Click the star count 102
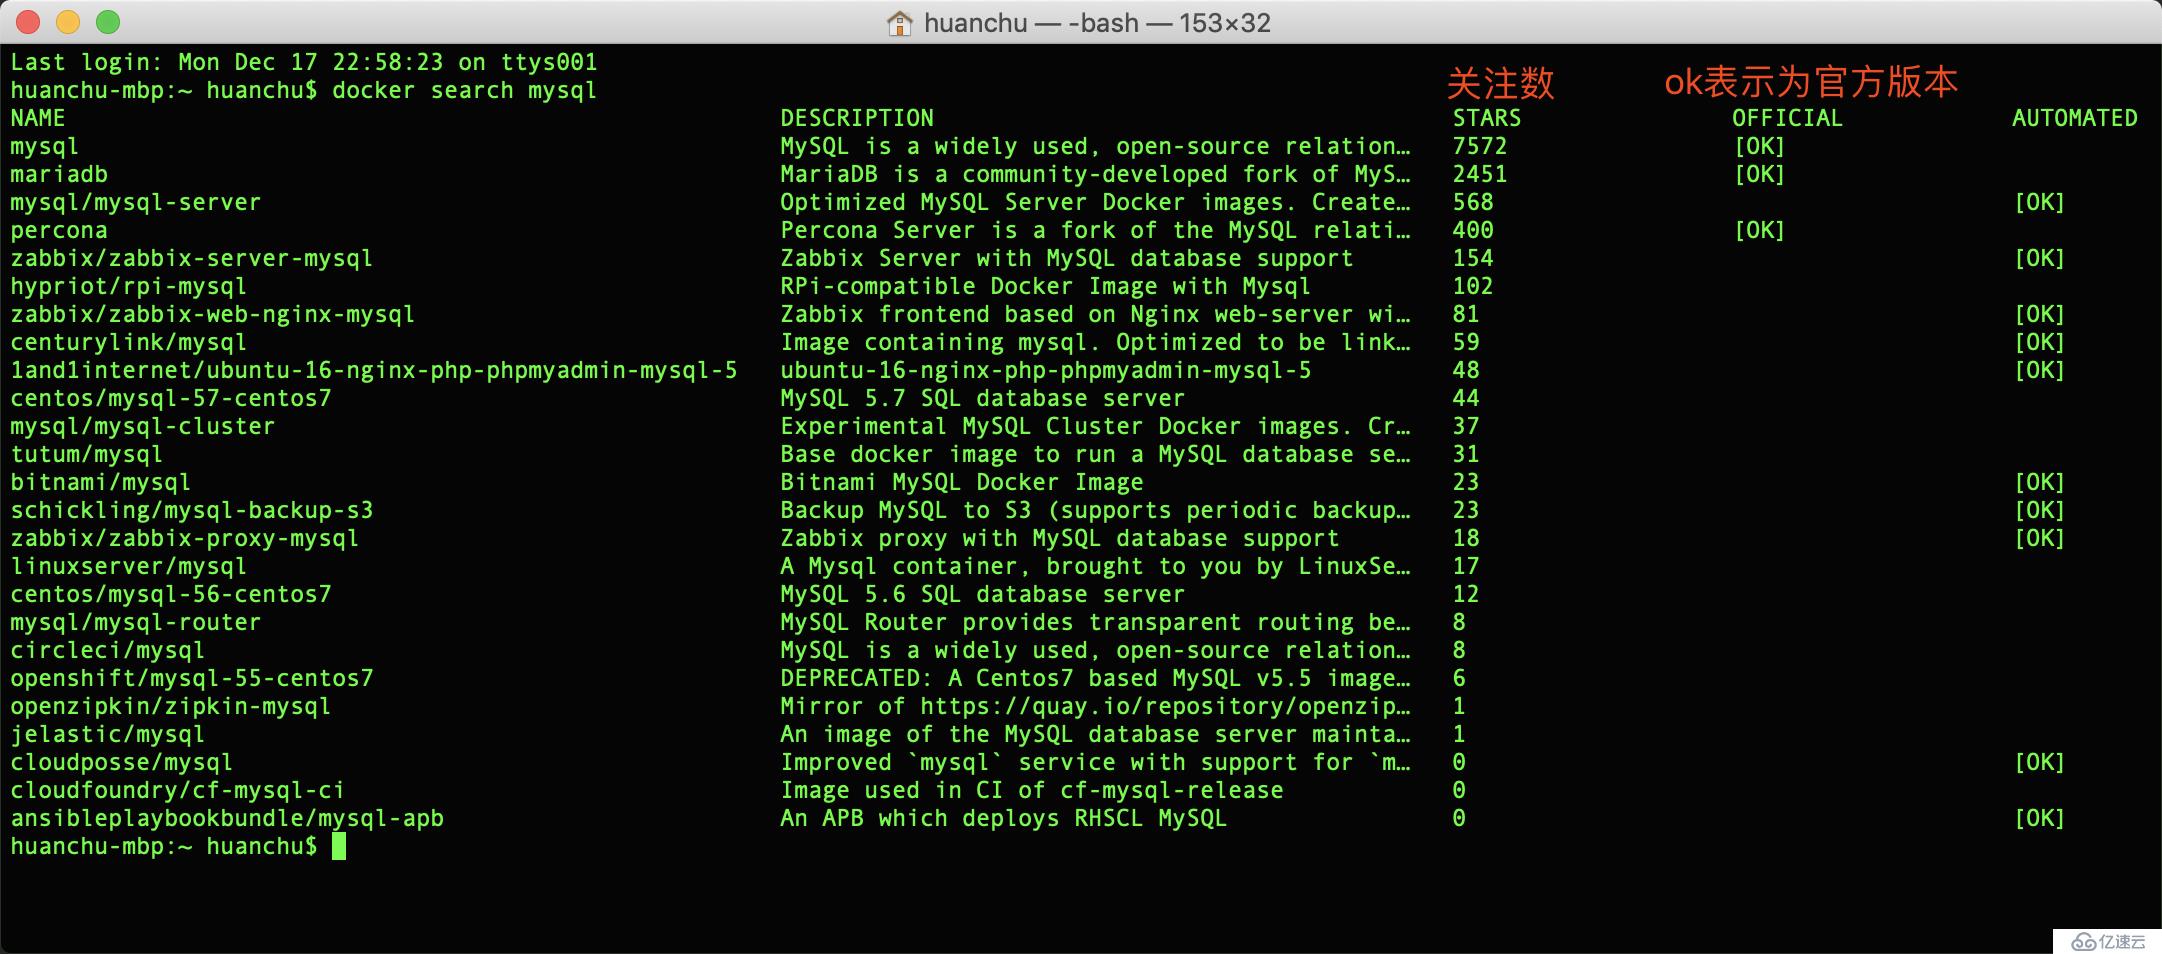This screenshot has height=954, width=2162. [x=1473, y=286]
